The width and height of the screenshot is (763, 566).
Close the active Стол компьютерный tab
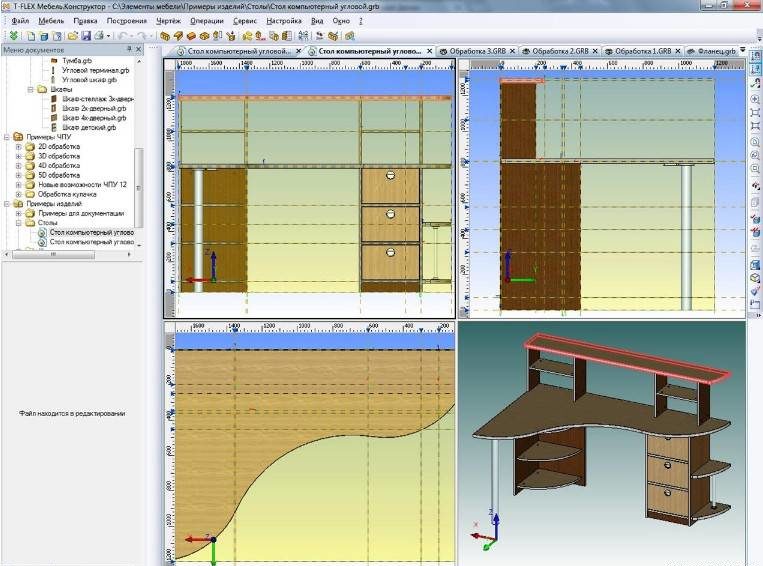pyautogui.click(x=430, y=51)
